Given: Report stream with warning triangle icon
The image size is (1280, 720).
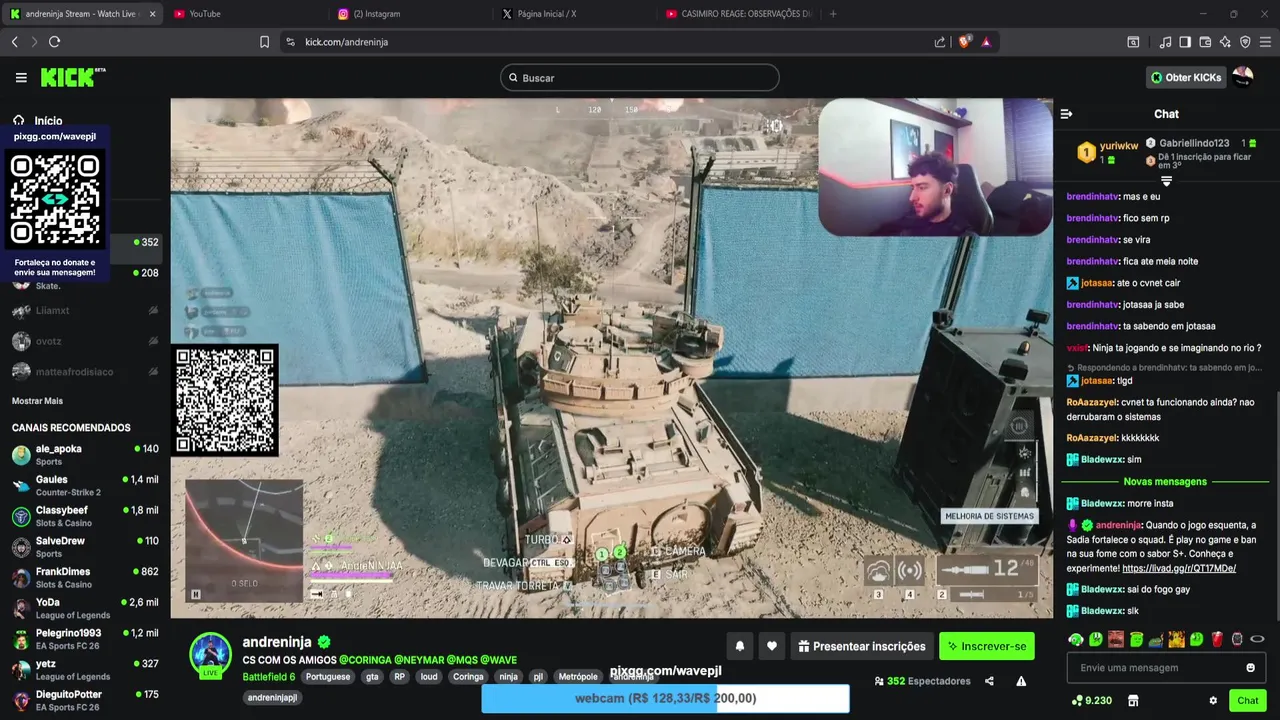Looking at the screenshot, I should [x=1021, y=681].
